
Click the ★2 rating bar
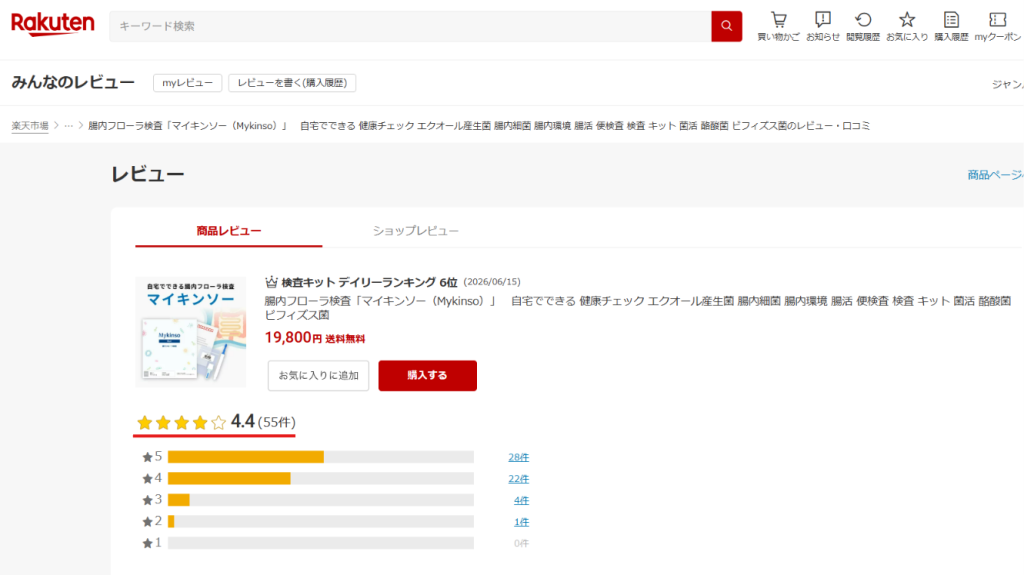click(x=321, y=521)
